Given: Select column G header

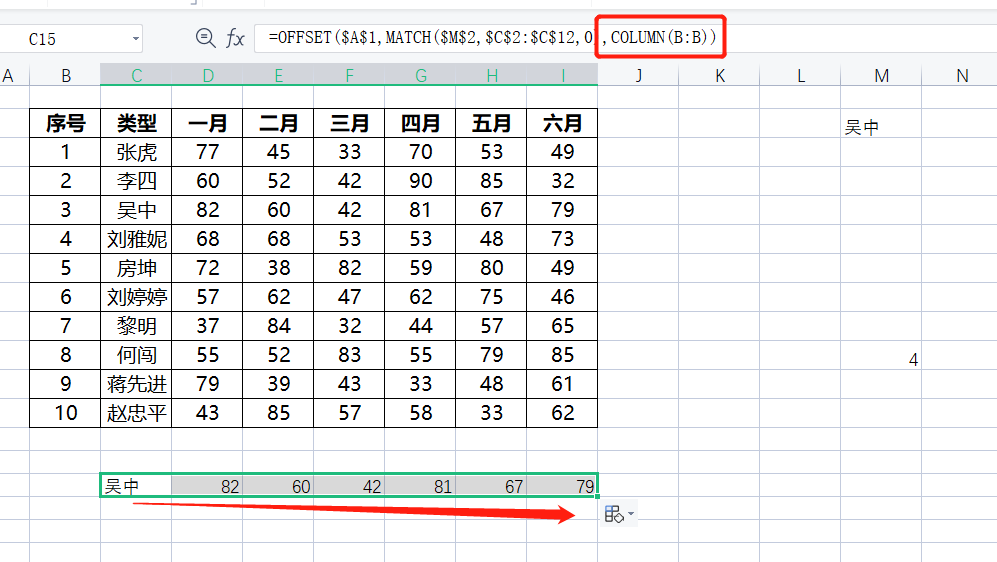Looking at the screenshot, I should (420, 76).
